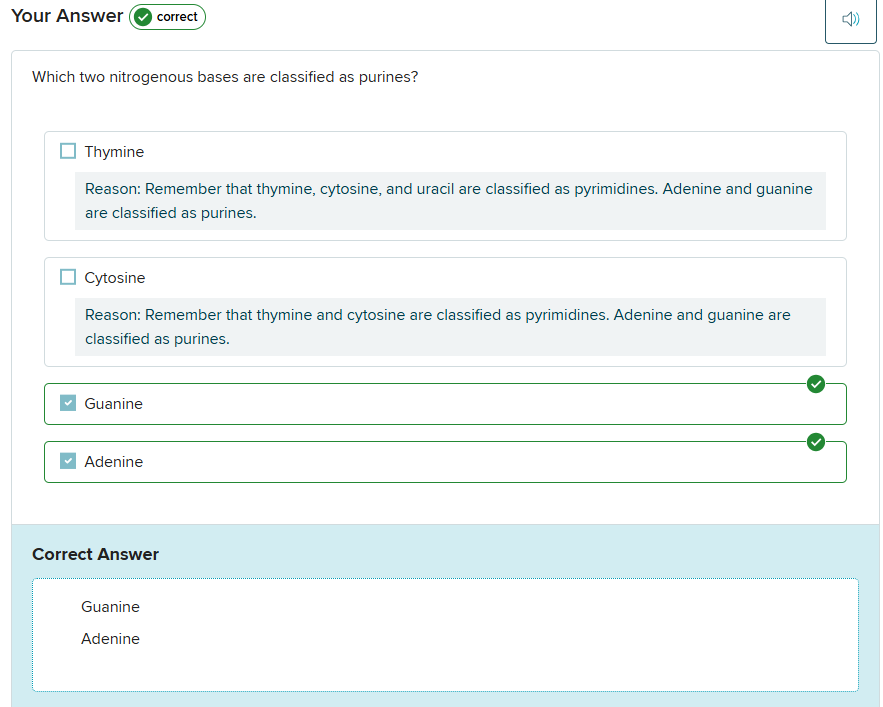Screen dimensions: 883x707
Task: Click the Guanine answer option label
Action: click(x=114, y=404)
